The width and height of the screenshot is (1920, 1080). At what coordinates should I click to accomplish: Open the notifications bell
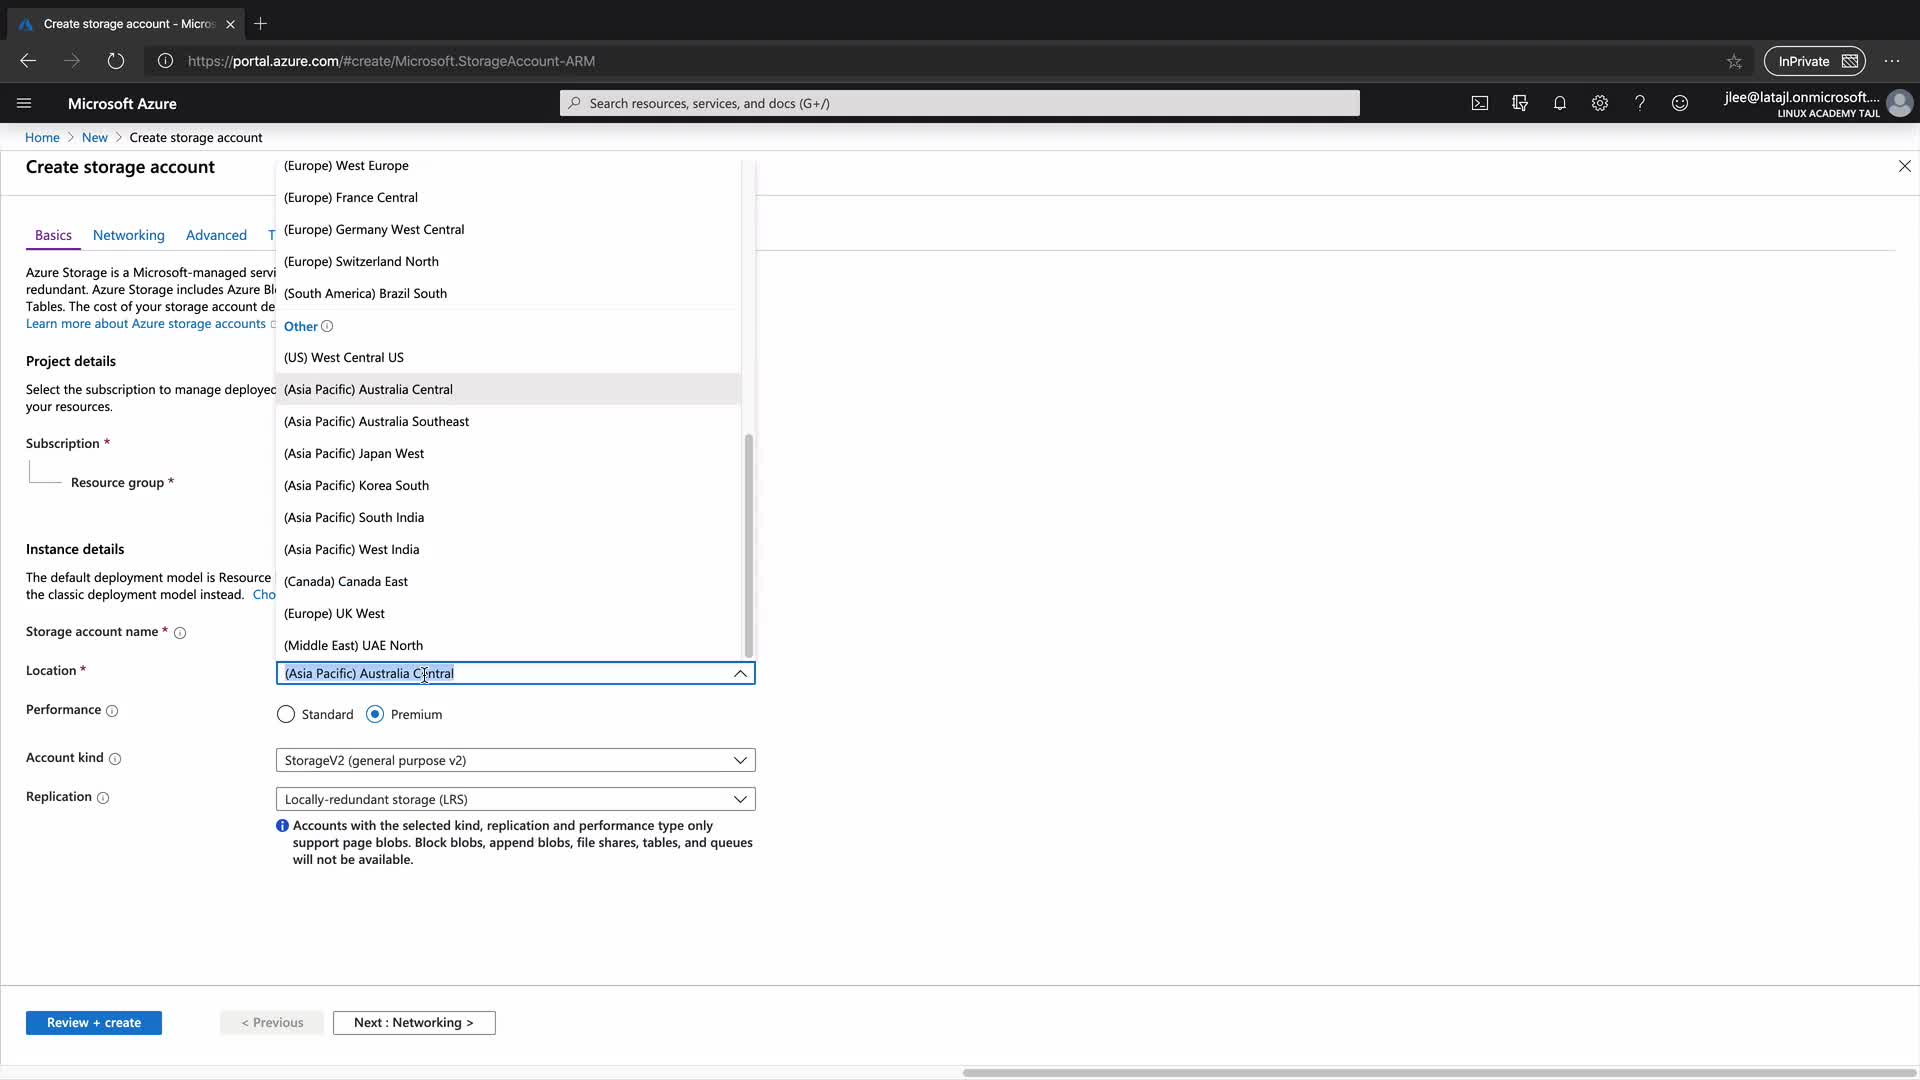pyautogui.click(x=1560, y=103)
